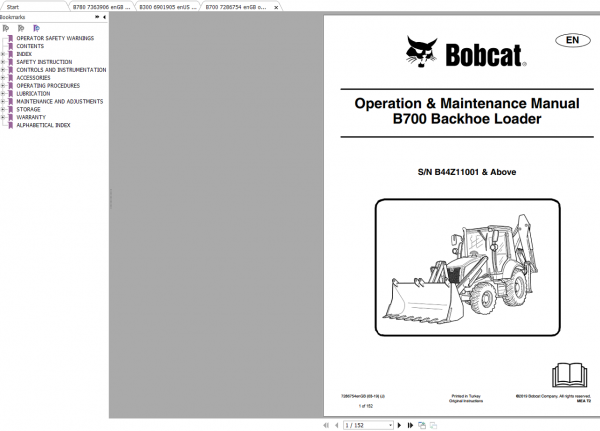Switch to the B780 7363906 tab
600x431 pixels.
[x=101, y=7]
